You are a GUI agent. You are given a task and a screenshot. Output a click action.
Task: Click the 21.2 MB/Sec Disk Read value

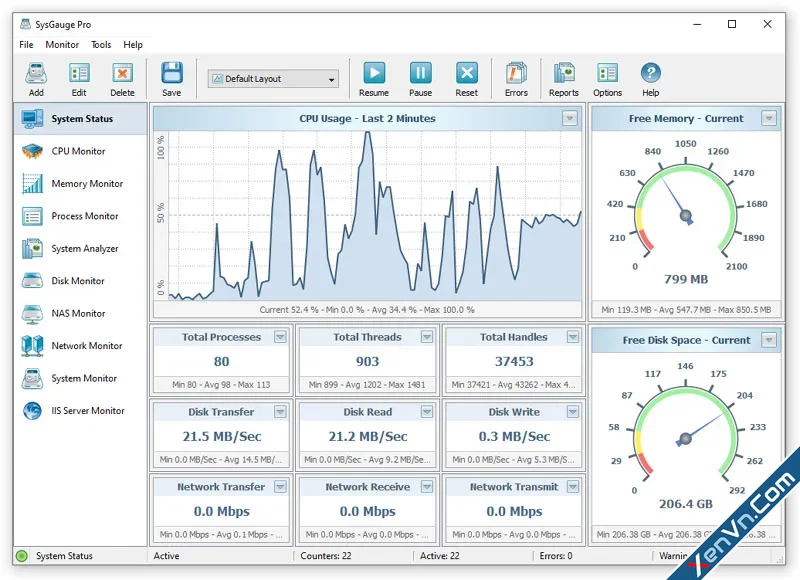367,437
